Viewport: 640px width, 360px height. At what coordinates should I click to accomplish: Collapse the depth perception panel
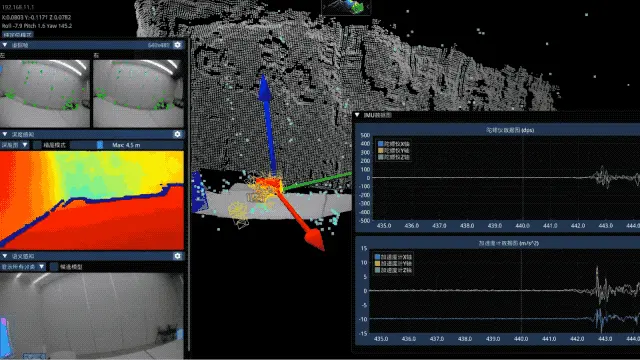pyautogui.click(x=5, y=134)
